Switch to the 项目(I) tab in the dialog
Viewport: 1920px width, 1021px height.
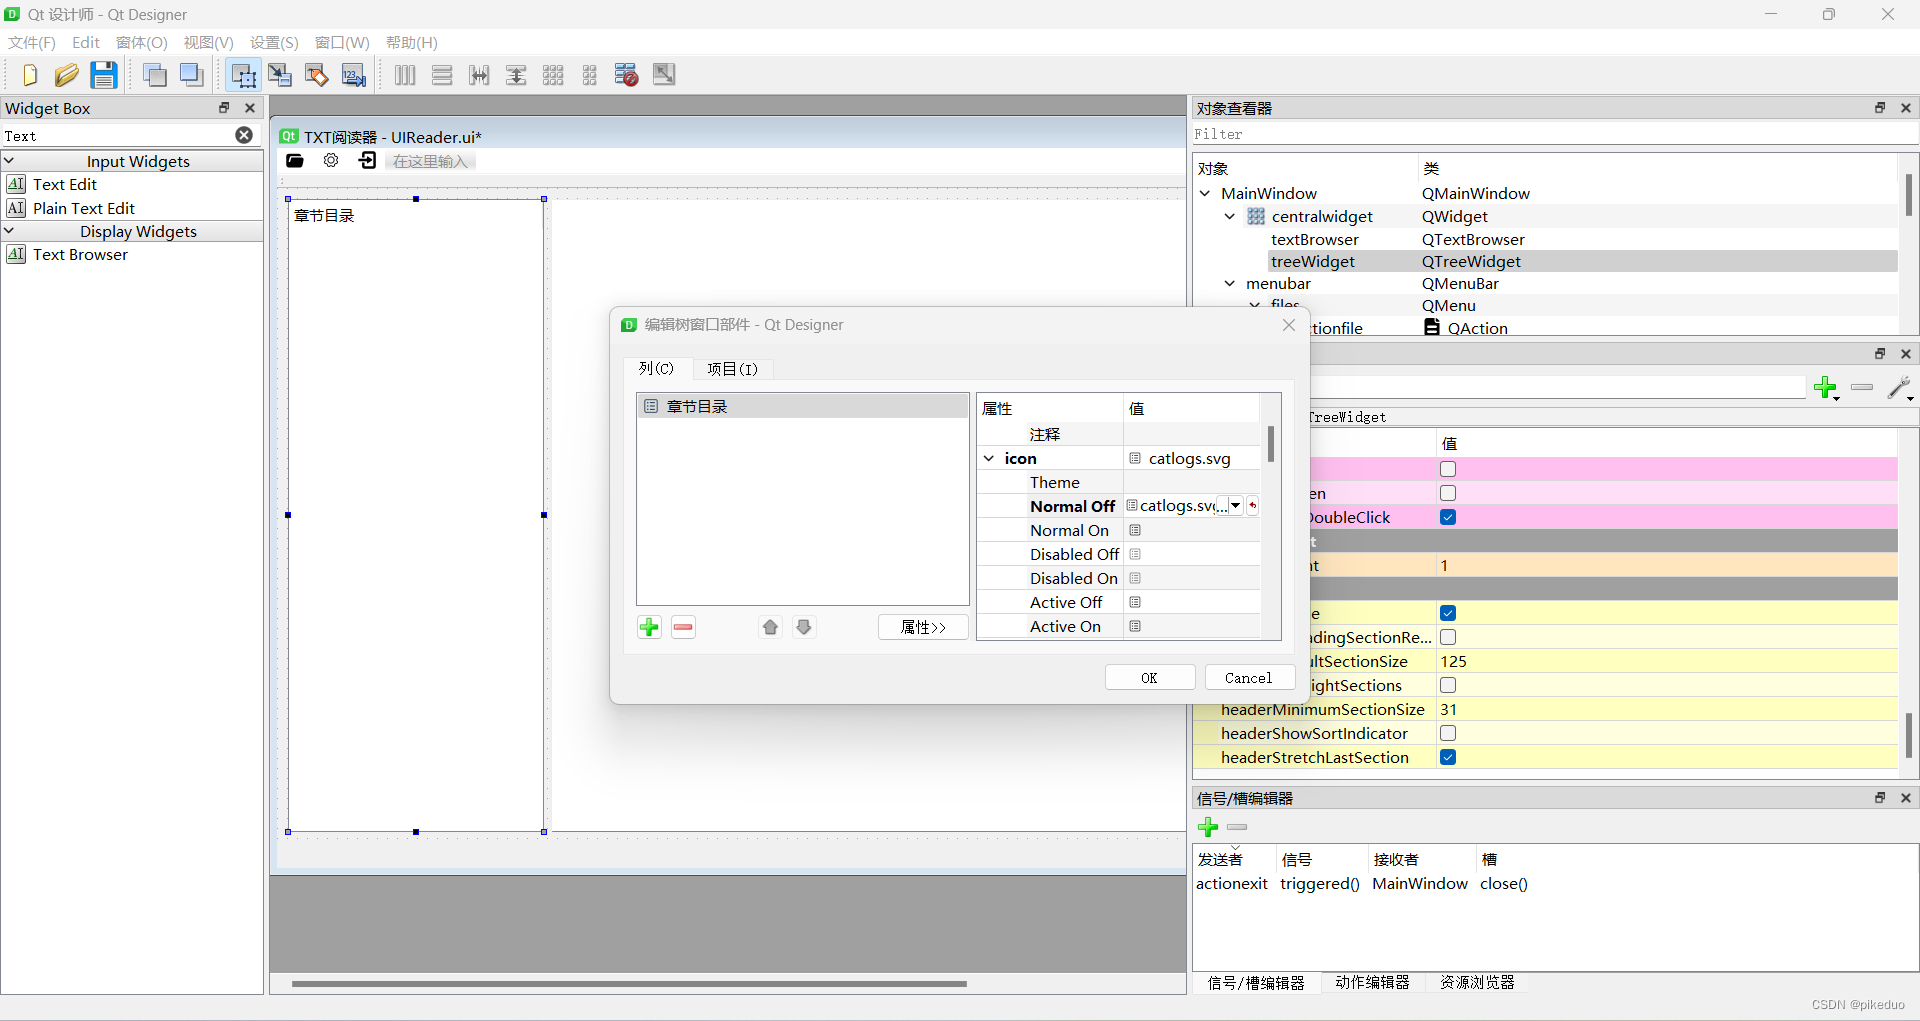tap(732, 369)
